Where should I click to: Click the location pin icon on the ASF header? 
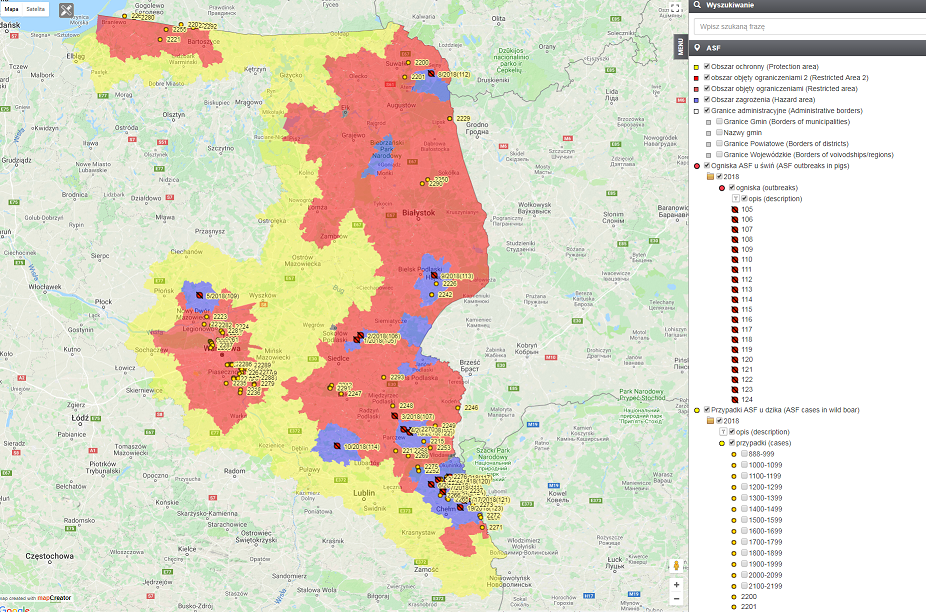coord(698,47)
